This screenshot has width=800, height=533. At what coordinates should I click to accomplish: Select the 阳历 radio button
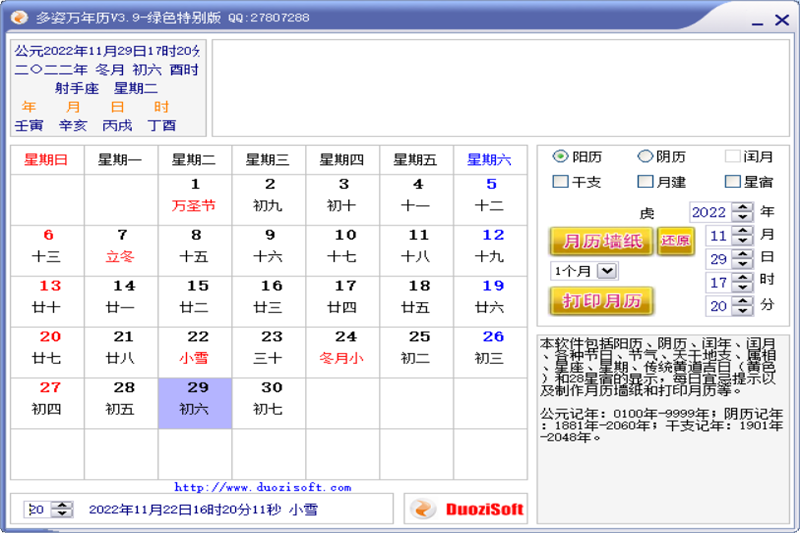pos(560,156)
